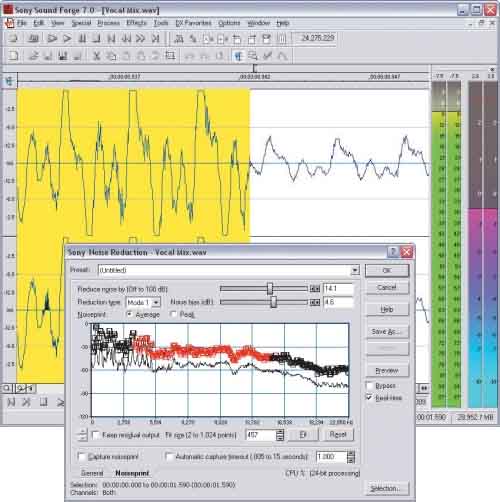Click the Open file icon in standard toolbar

click(33, 55)
